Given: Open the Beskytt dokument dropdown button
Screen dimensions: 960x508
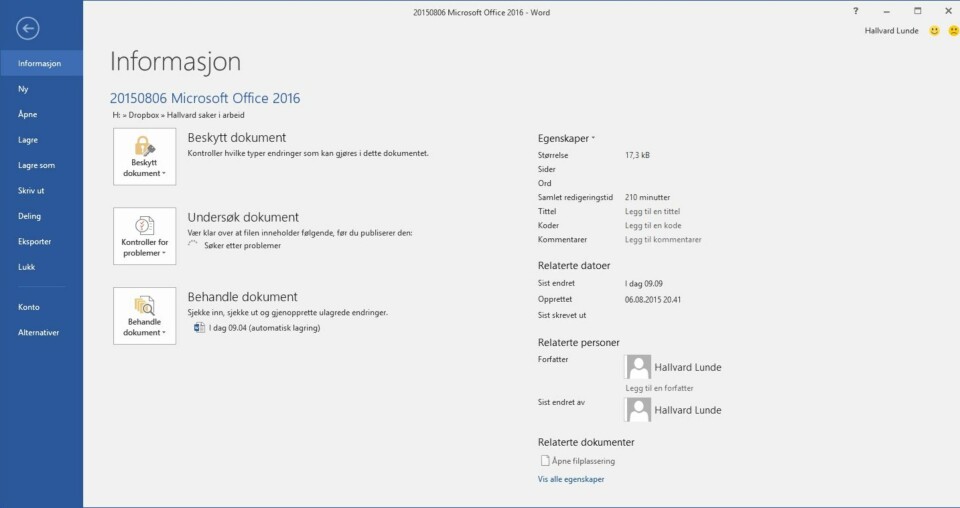Looking at the screenshot, I should (145, 157).
